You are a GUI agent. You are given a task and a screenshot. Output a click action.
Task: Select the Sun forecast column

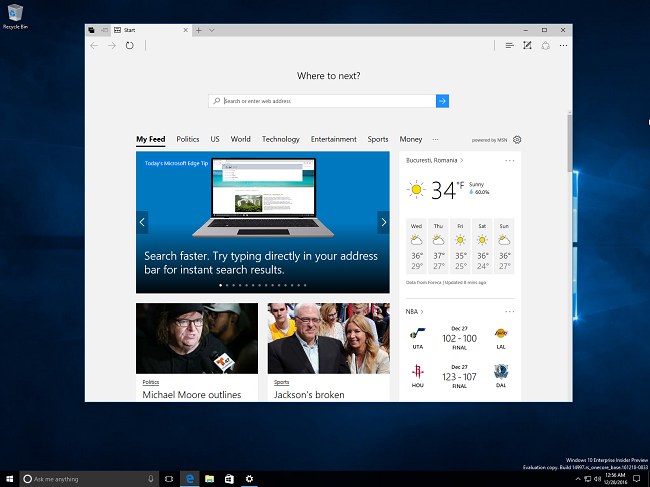pos(504,246)
